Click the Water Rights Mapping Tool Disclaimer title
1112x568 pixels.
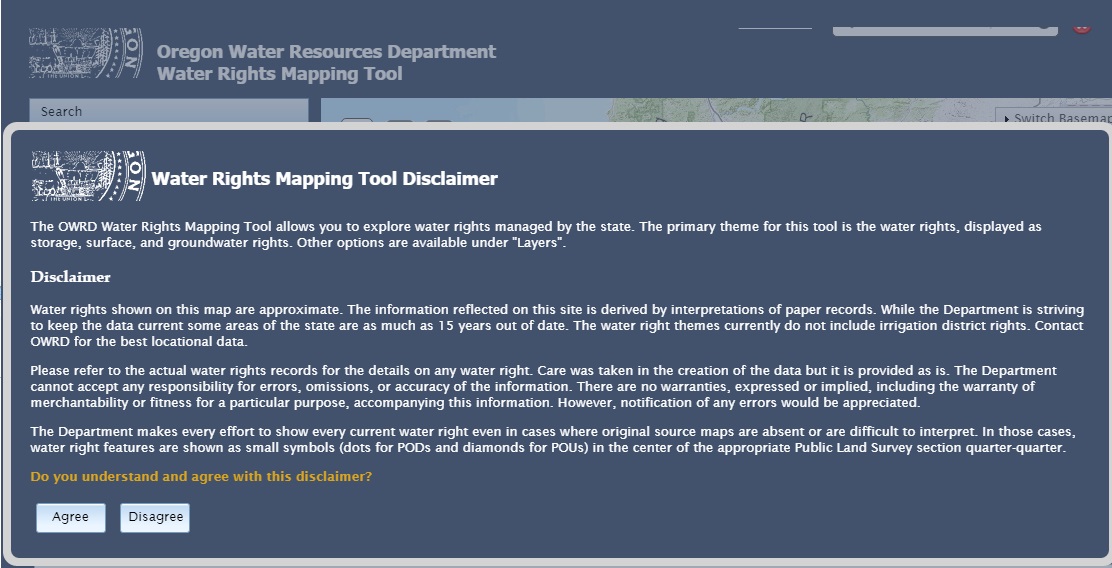point(325,179)
